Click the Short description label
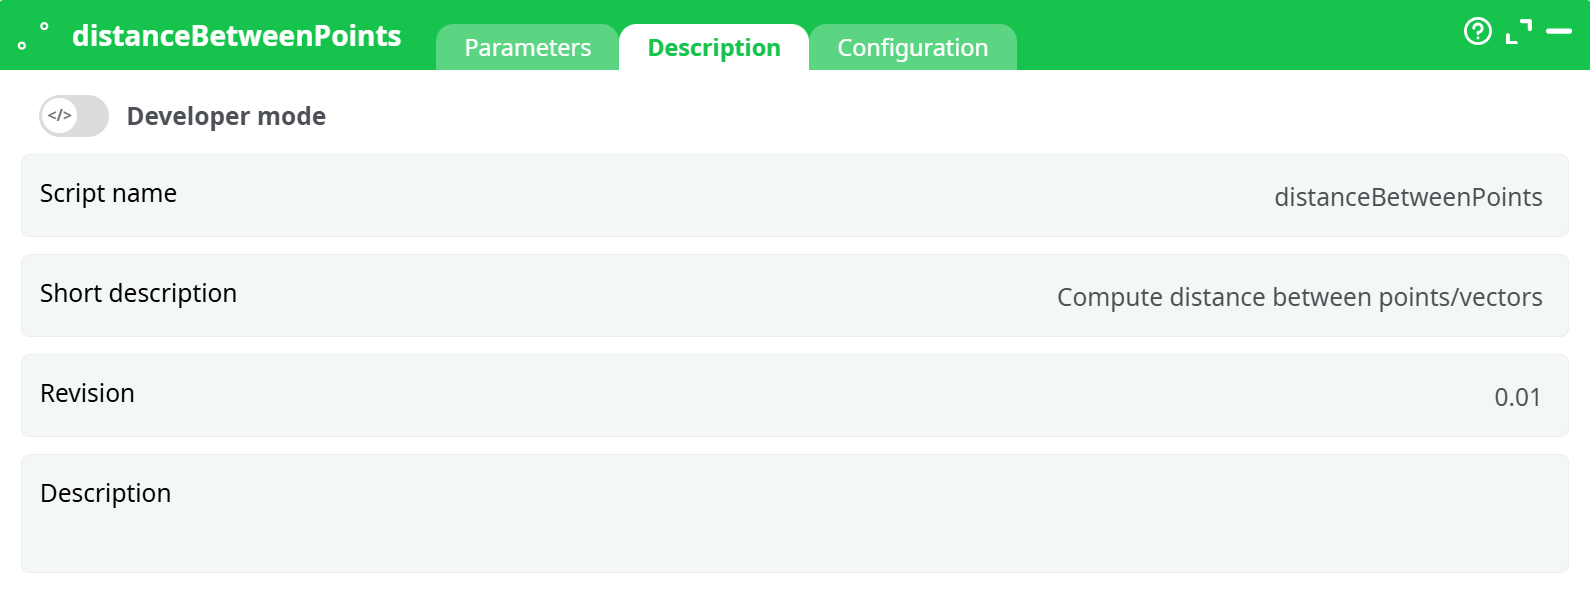The height and width of the screenshot is (592, 1590). 138,294
